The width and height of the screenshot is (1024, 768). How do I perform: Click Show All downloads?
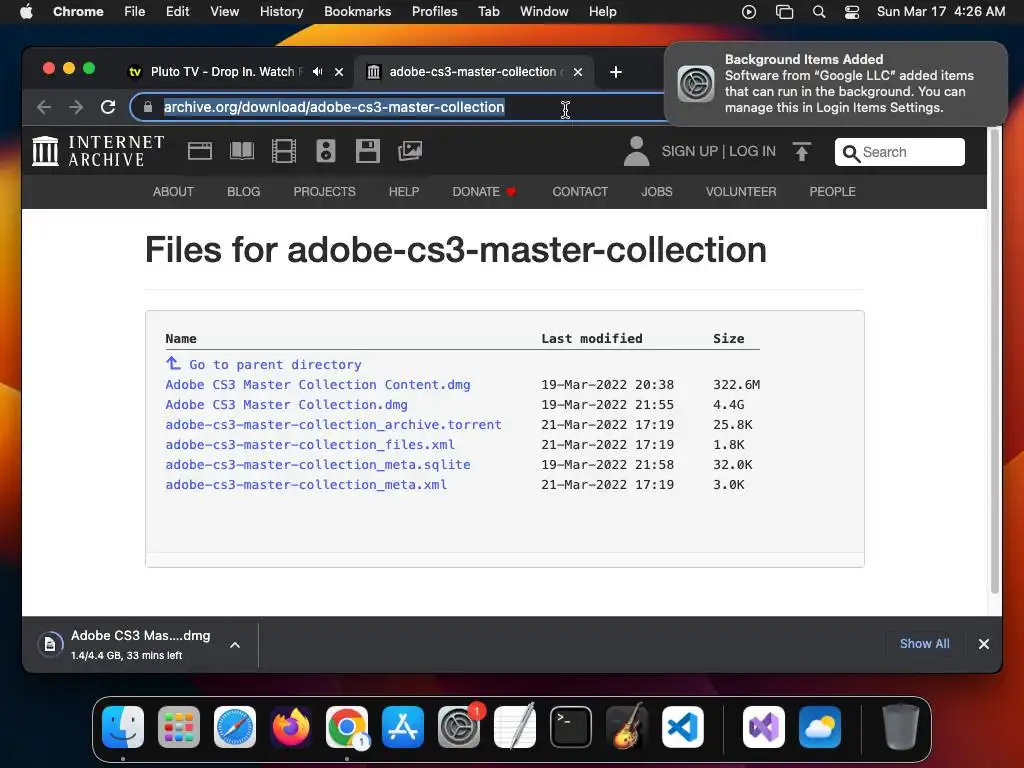click(925, 644)
